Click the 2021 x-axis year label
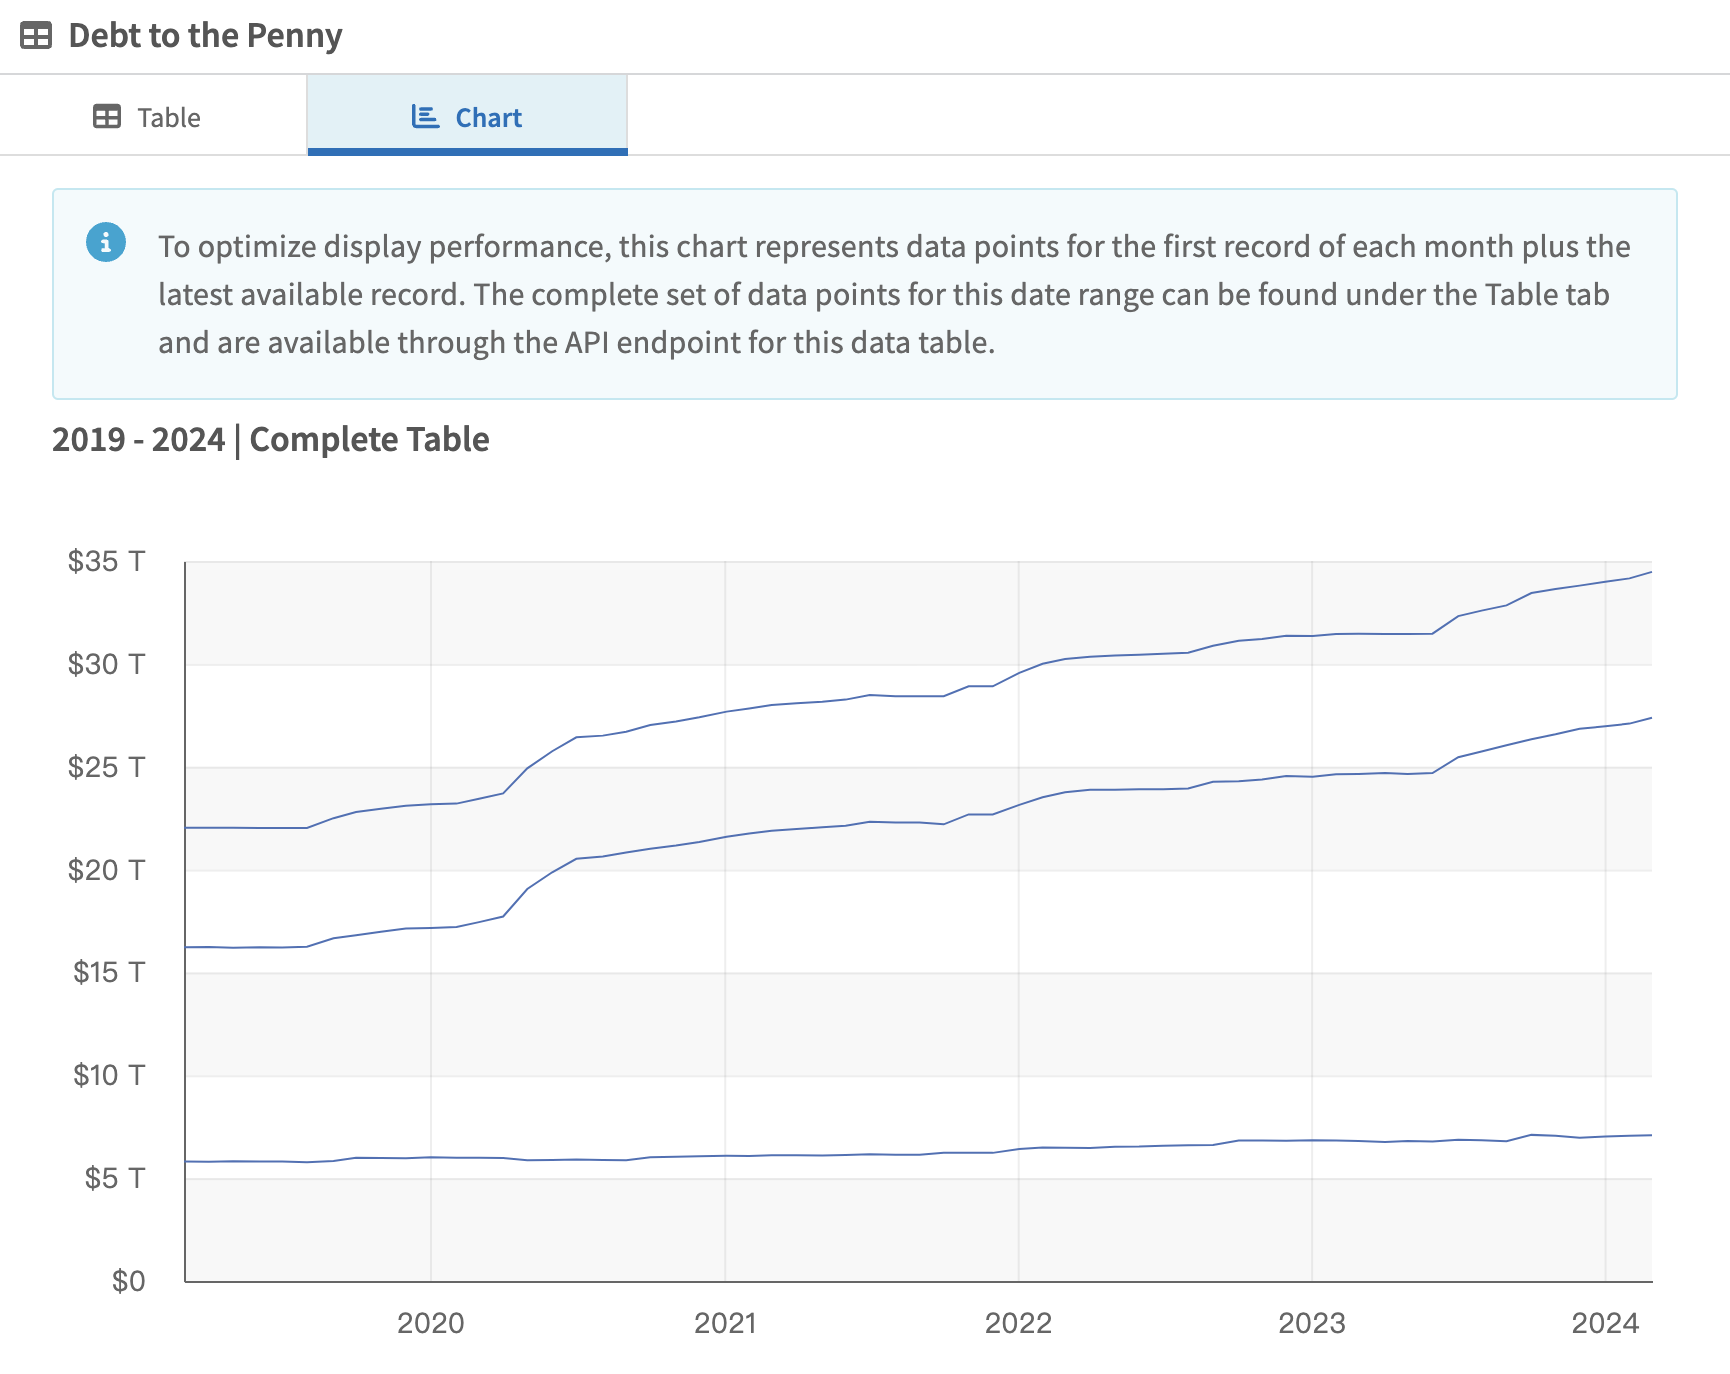 [x=725, y=1323]
